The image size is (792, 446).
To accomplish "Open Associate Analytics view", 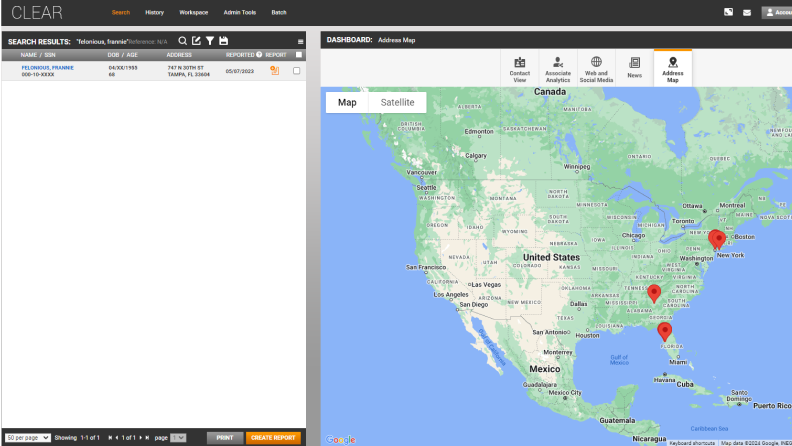I will tap(558, 68).
